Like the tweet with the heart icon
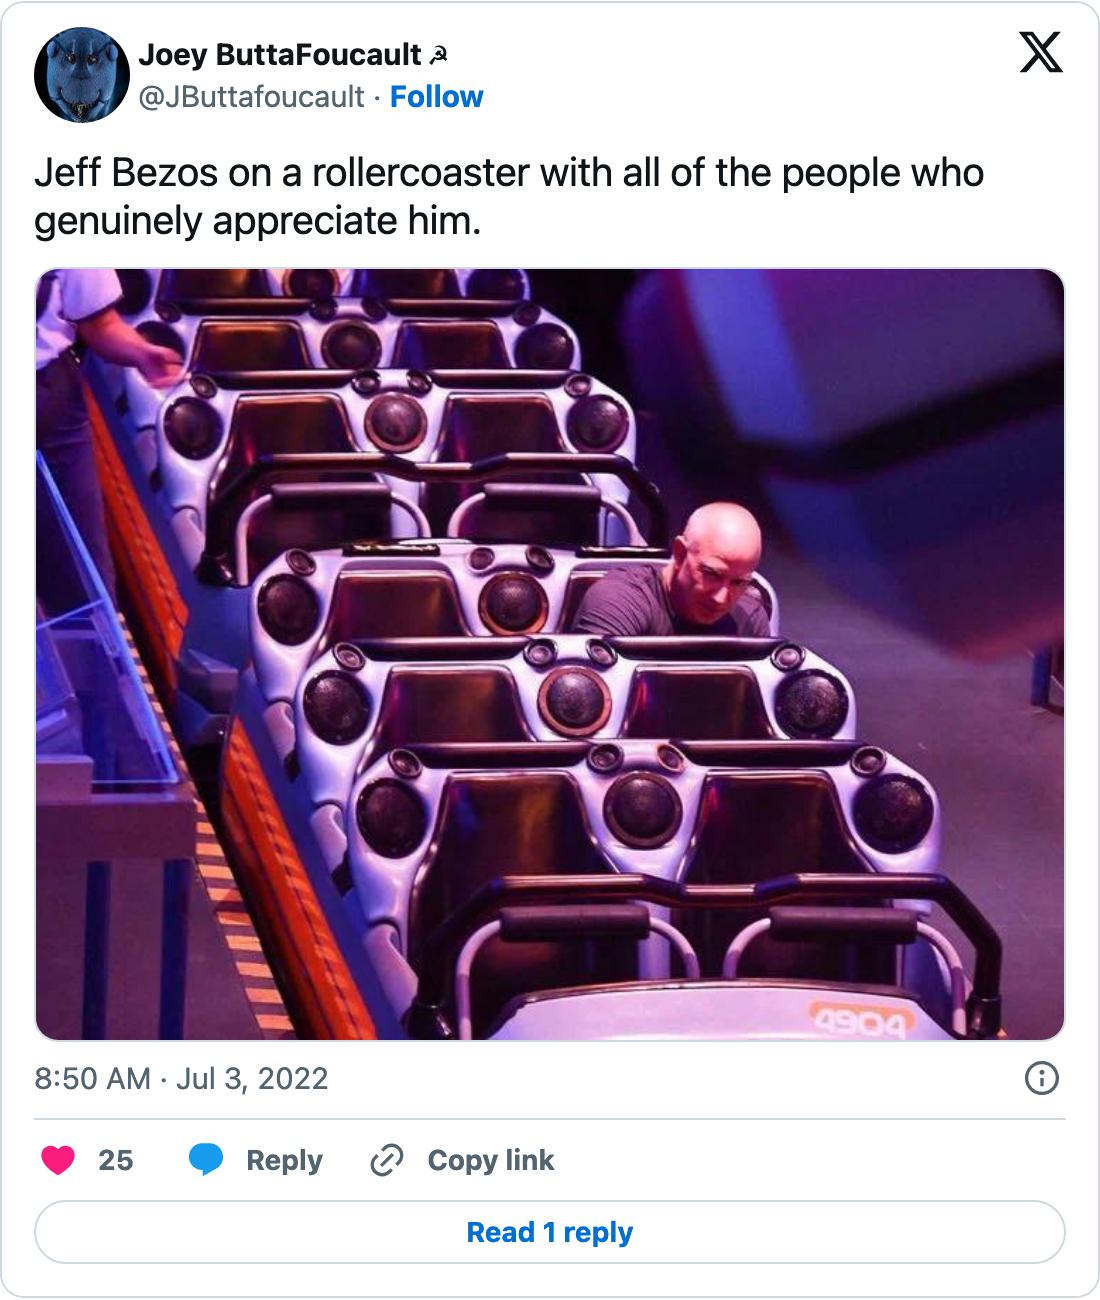 (x=58, y=1160)
